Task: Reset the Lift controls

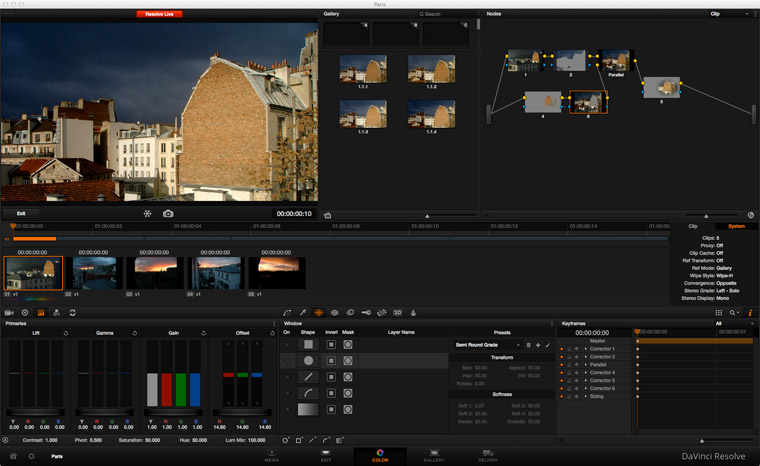Action: coord(66,333)
